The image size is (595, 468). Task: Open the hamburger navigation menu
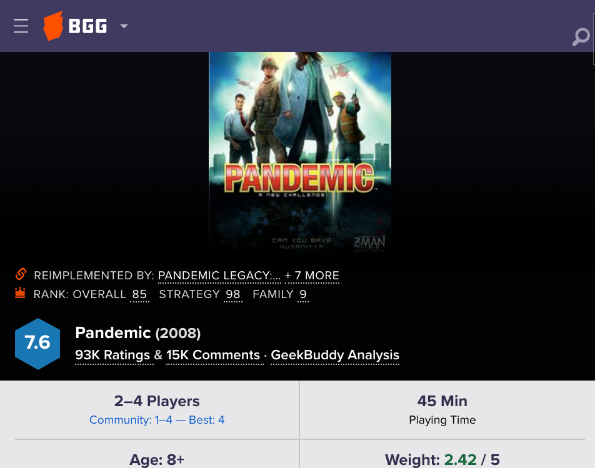(x=21, y=26)
